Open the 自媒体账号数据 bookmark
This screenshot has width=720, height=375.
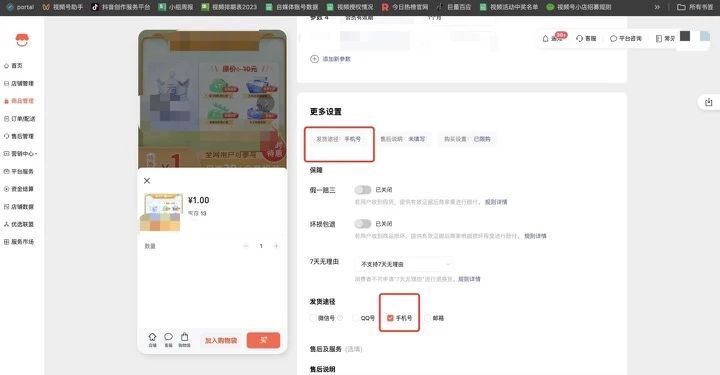tap(292, 7)
